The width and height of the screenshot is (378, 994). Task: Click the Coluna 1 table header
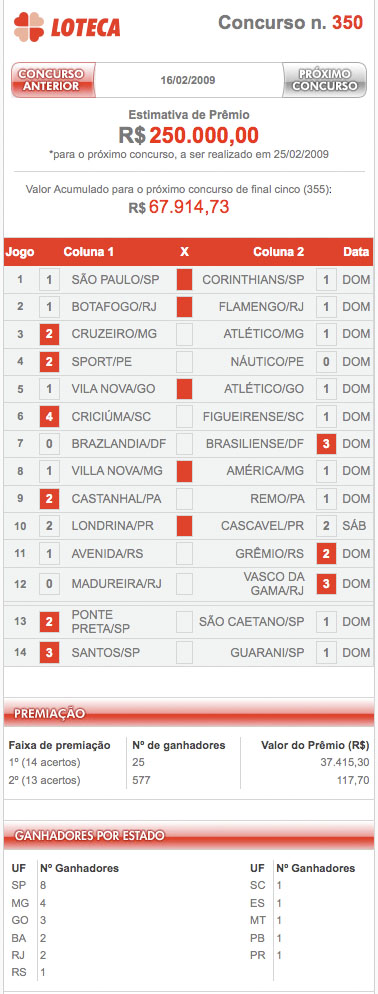(x=89, y=252)
